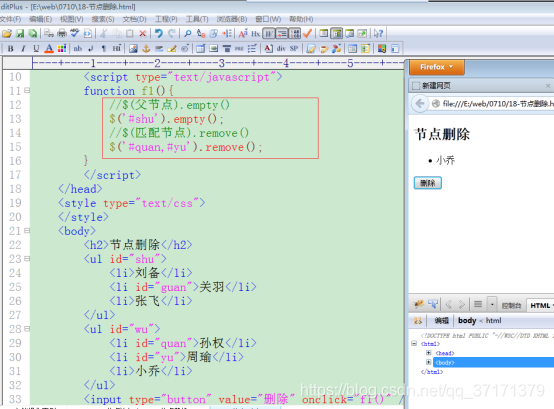Open the 搜索(S) menu
Viewport: 554px width, 409px height.
point(103,19)
